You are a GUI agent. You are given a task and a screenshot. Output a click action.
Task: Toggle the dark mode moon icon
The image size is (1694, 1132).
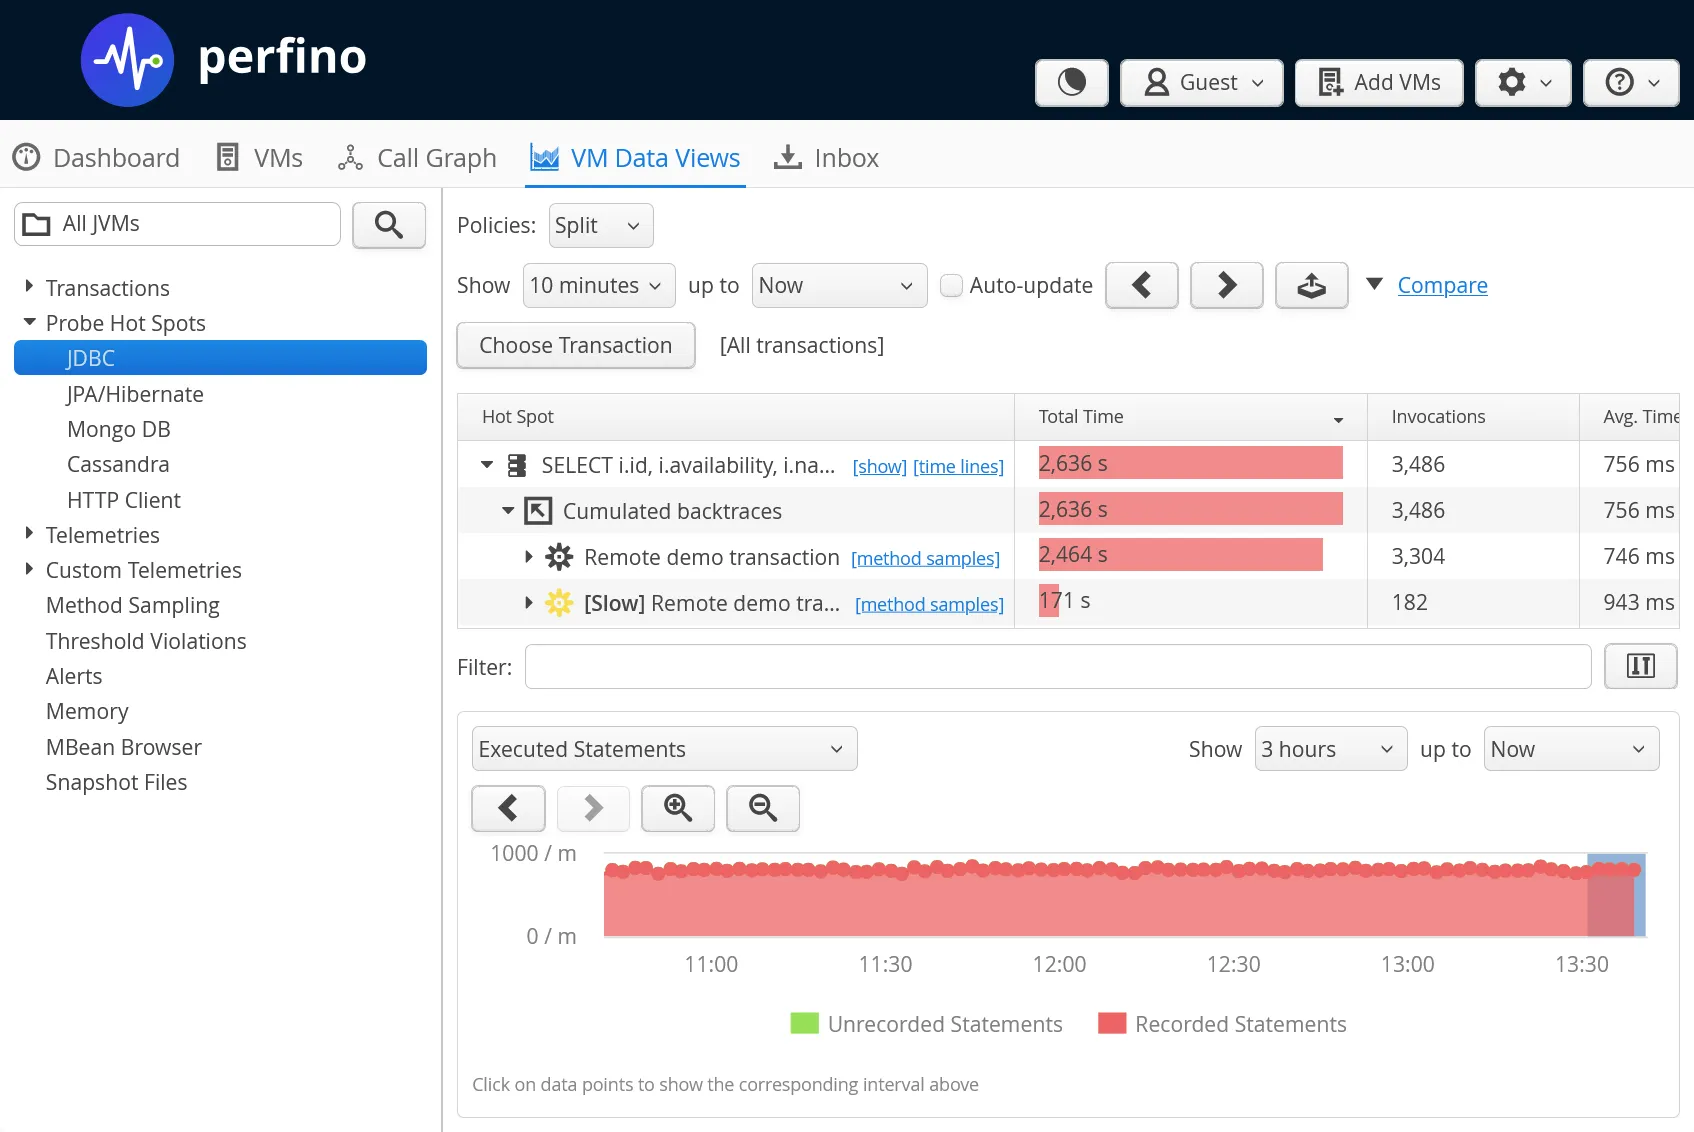(x=1071, y=83)
